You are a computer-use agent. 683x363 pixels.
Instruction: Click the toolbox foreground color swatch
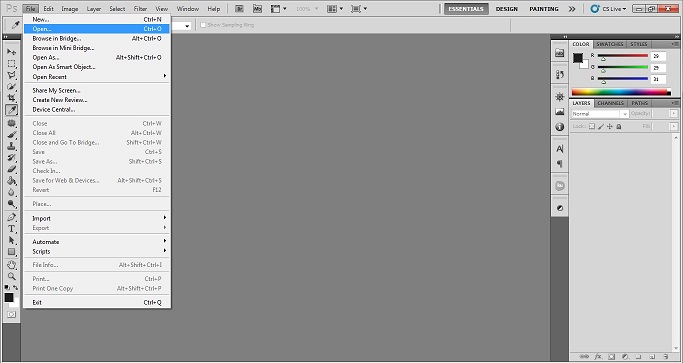(x=9, y=298)
